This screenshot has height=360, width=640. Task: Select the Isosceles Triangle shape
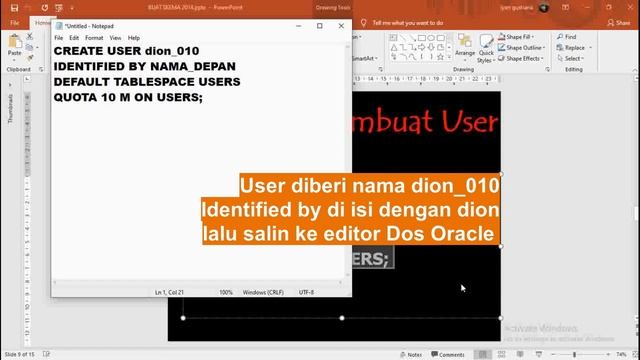[393, 48]
